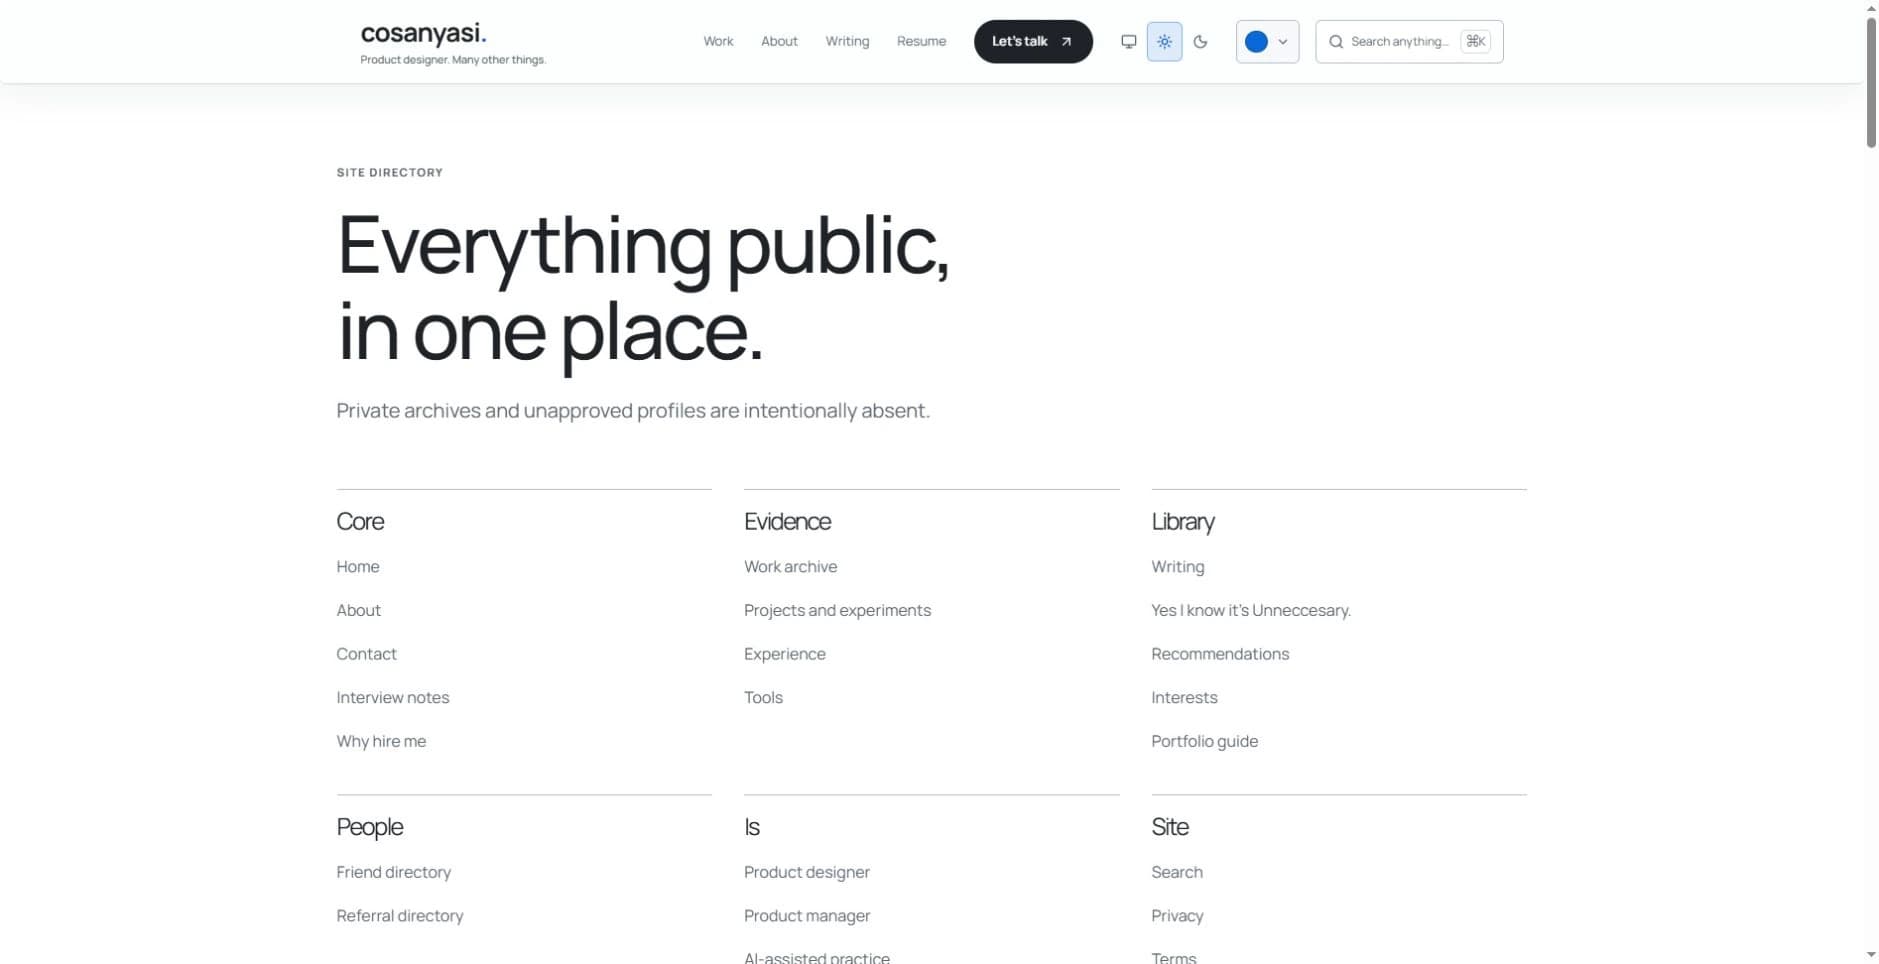The image size is (1879, 964).
Task: Click the search magnifier icon
Action: click(x=1335, y=42)
